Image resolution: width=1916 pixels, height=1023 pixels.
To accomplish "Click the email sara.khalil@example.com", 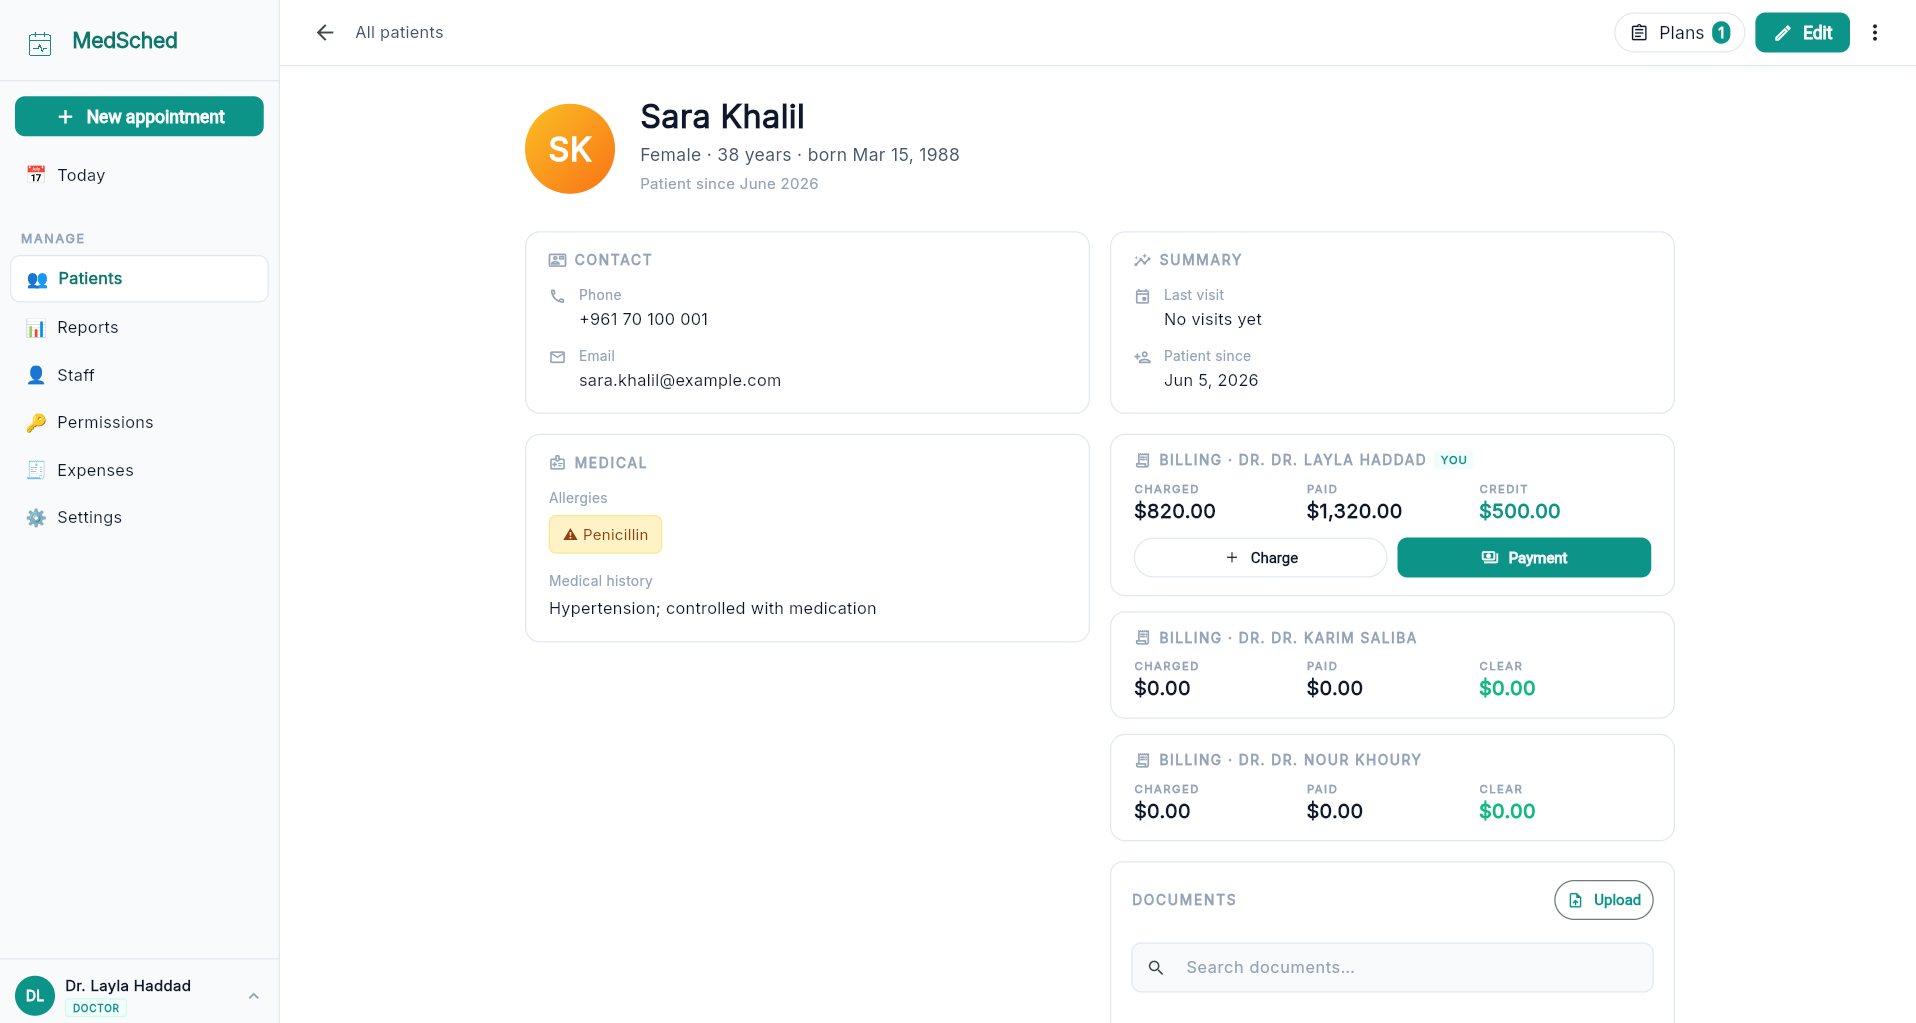I will point(680,381).
